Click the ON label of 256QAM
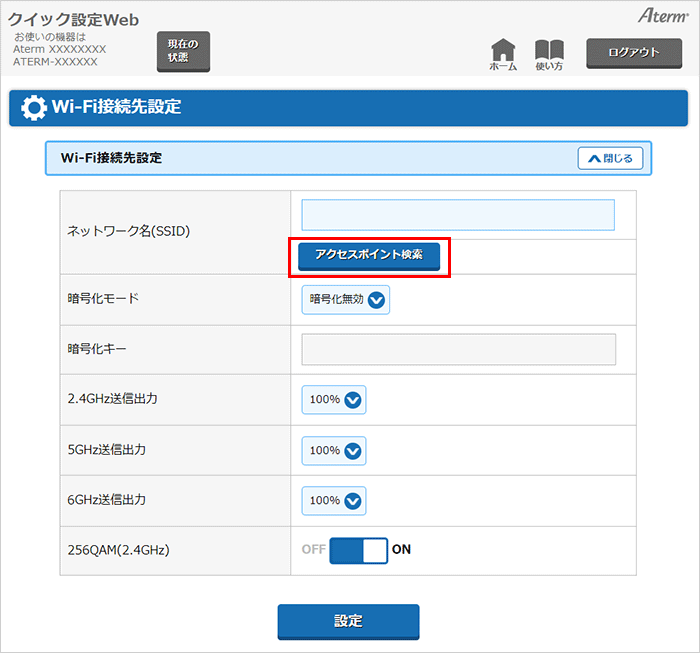This screenshot has width=700, height=653. tap(401, 550)
